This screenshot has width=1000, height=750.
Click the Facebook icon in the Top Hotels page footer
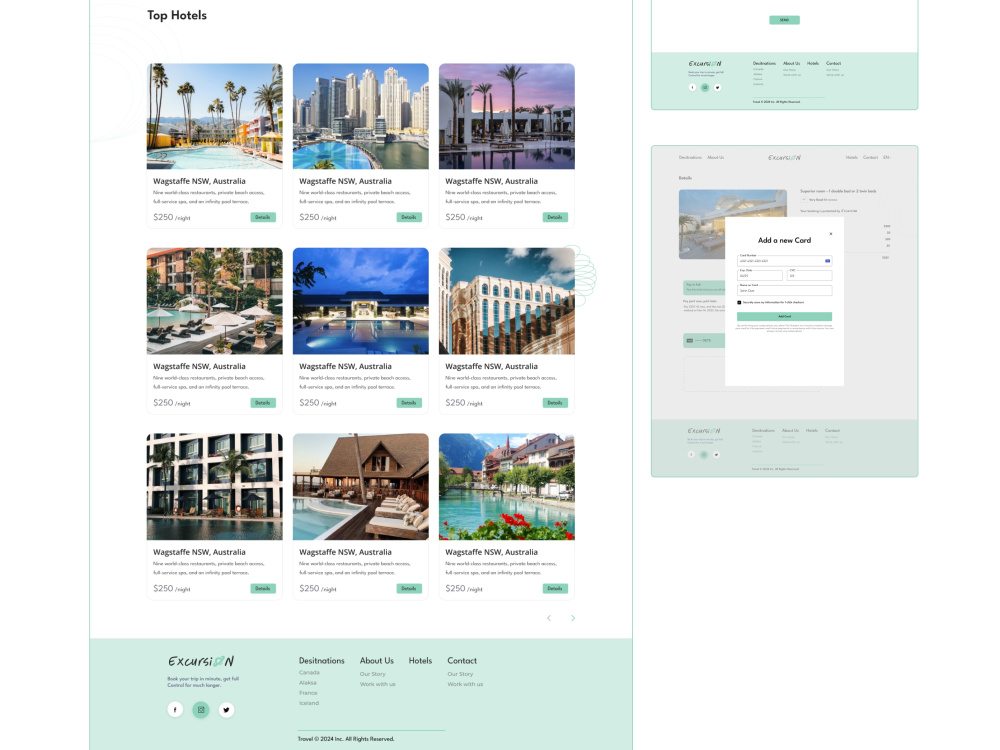[x=175, y=709]
